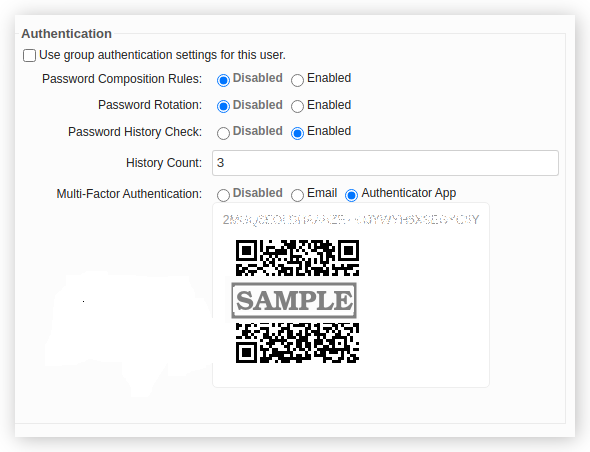
Task: Select Email multi-factor authentication option
Action: [297, 195]
